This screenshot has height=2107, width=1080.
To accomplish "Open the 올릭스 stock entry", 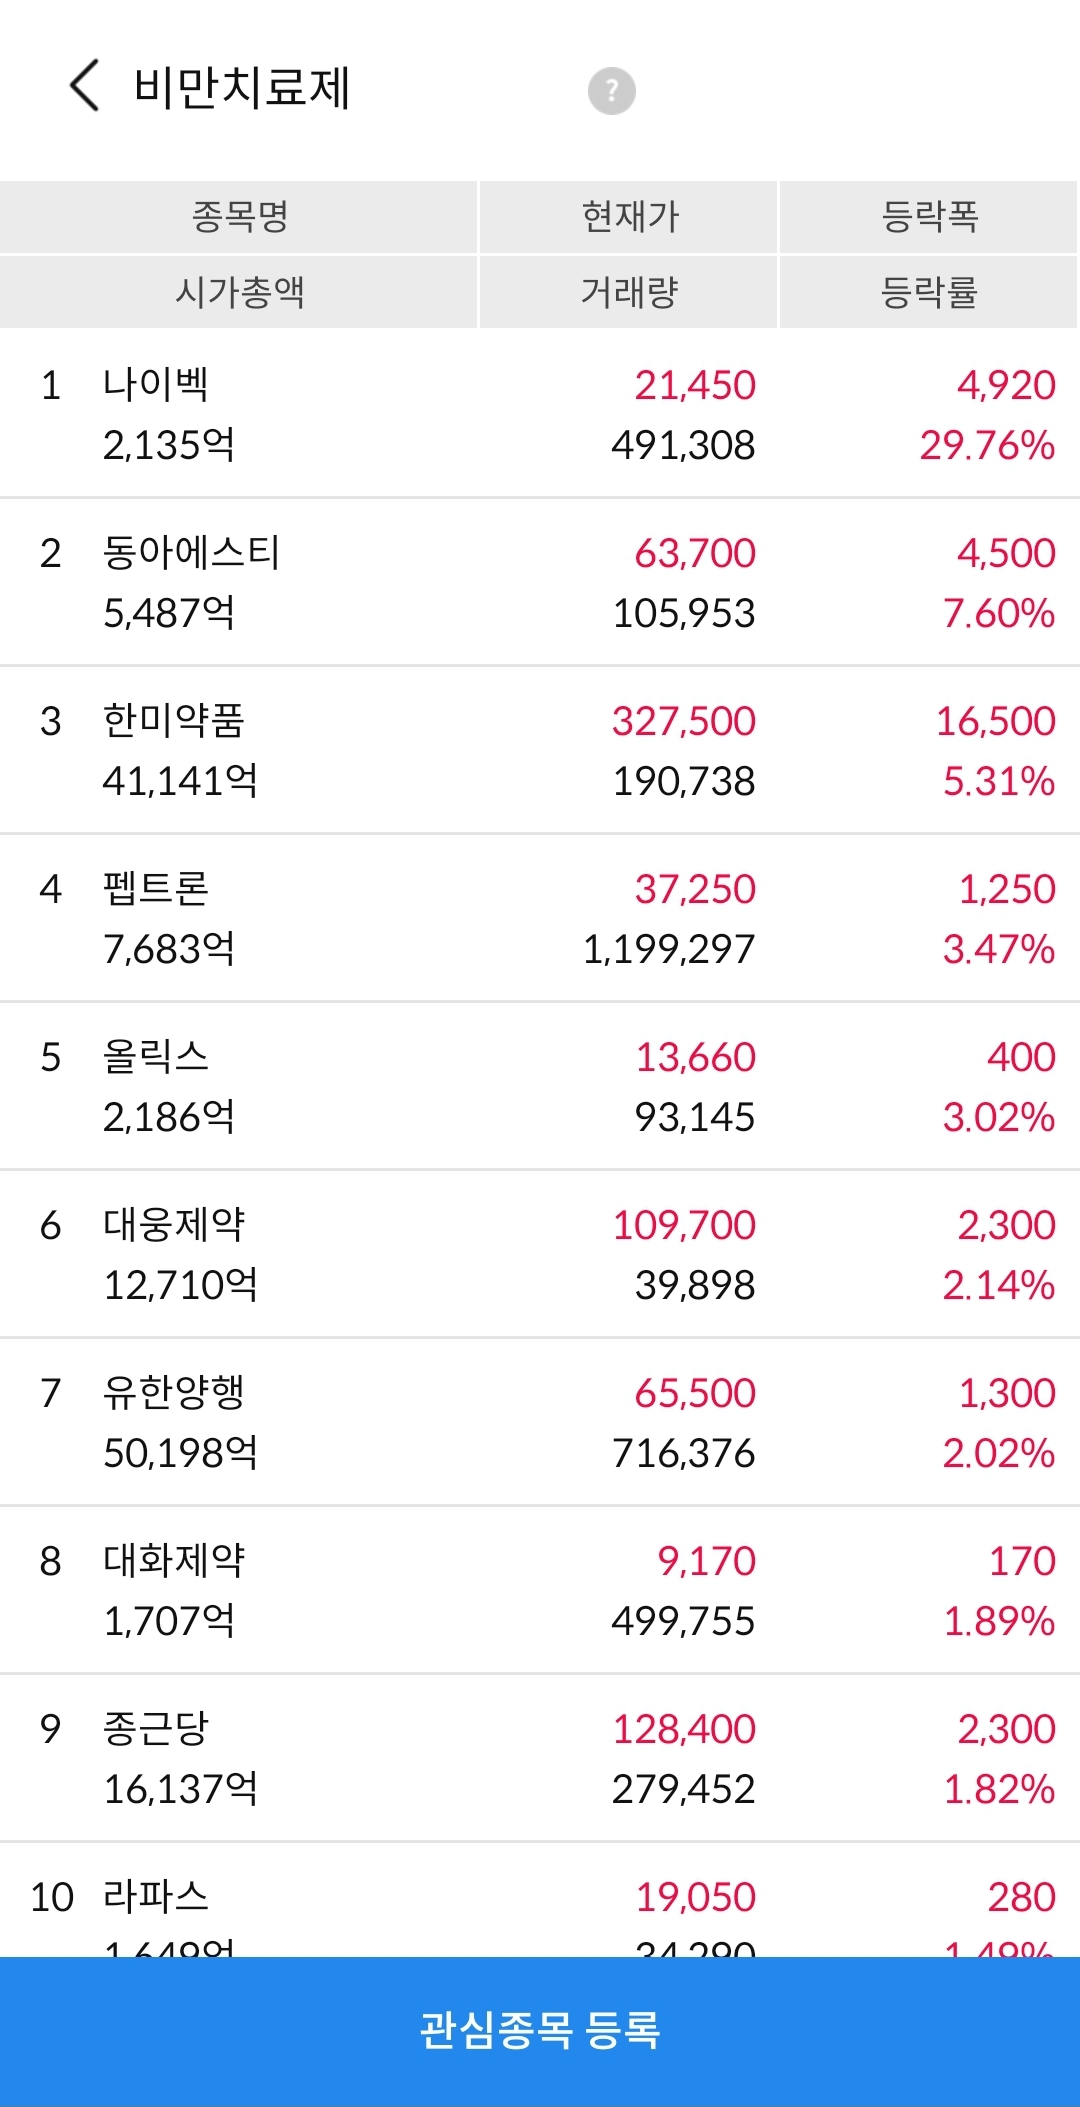I will 540,1086.
